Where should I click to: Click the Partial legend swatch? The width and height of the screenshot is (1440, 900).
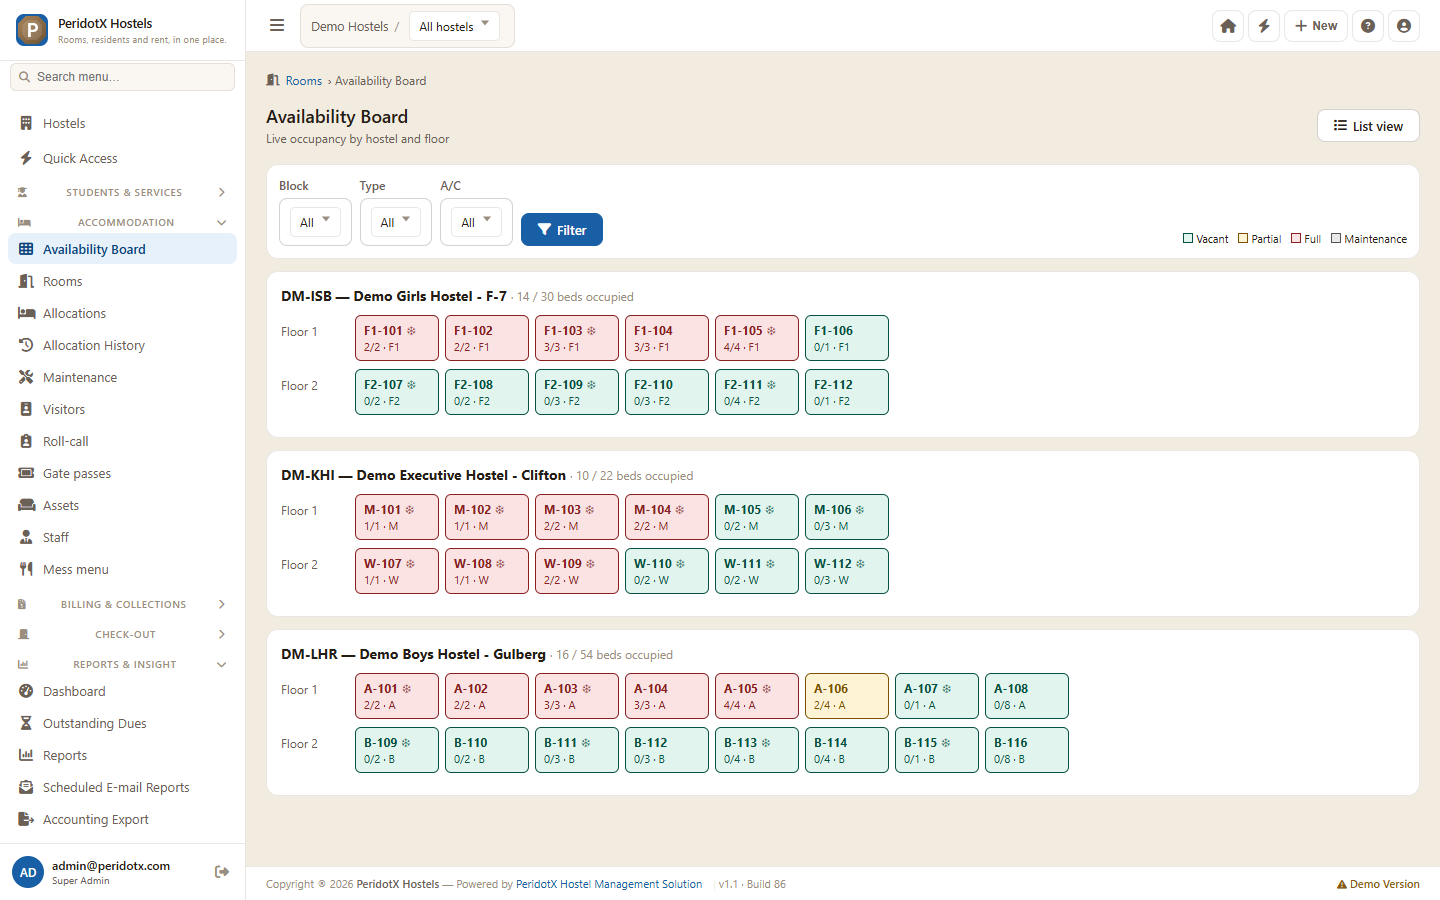tap(1243, 238)
